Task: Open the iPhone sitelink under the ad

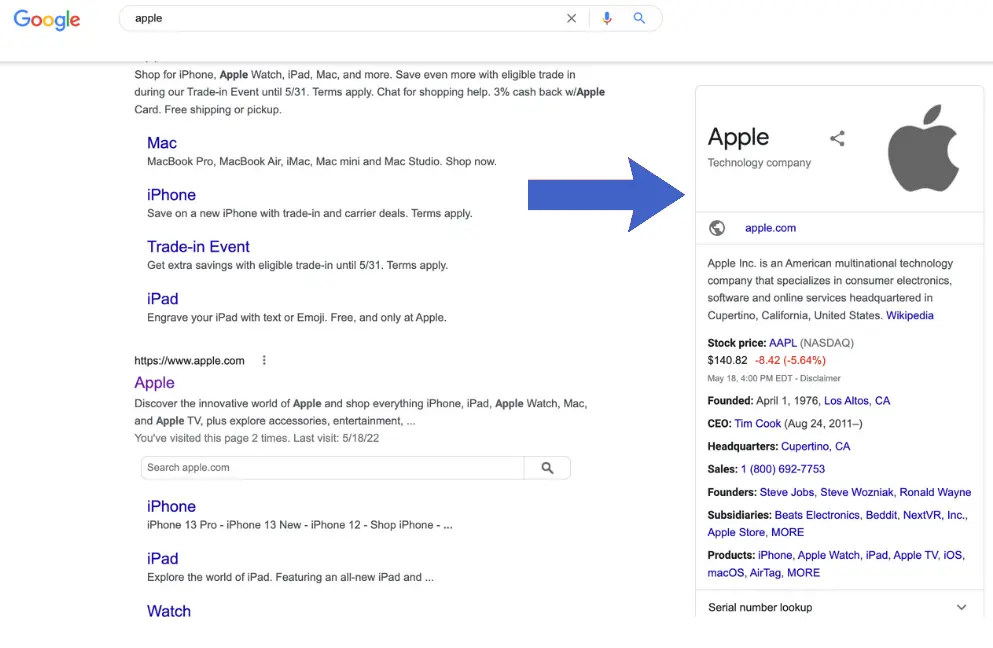Action: [171, 195]
